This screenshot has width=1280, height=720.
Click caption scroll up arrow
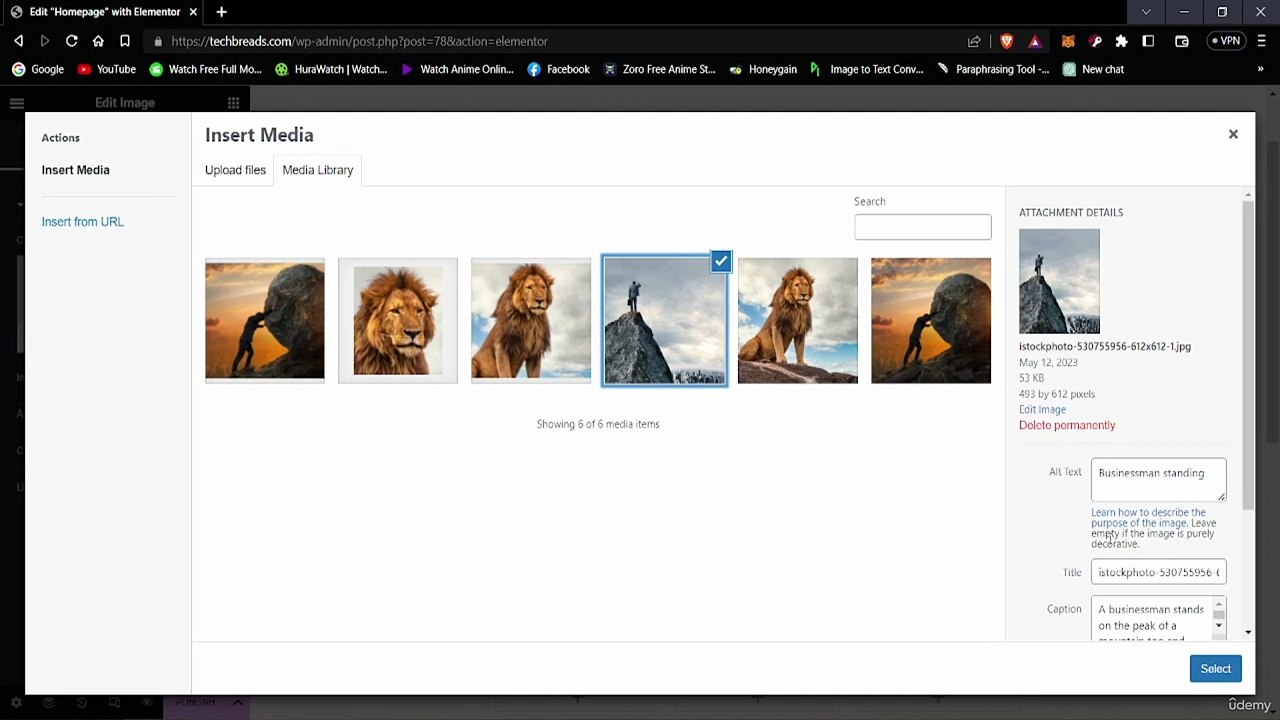(1218, 605)
